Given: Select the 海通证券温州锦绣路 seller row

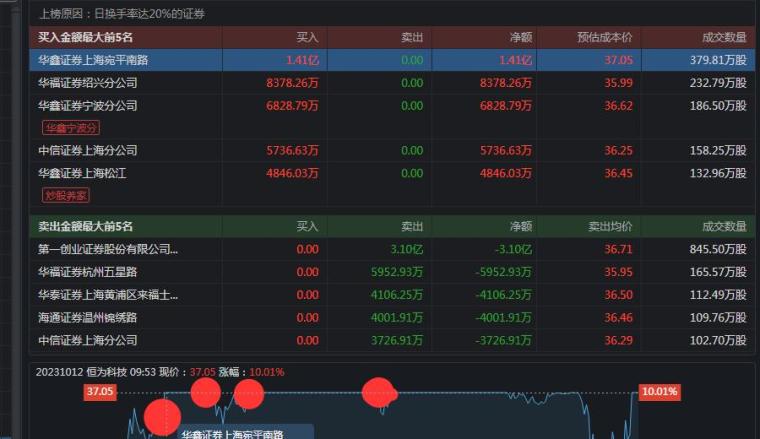Looking at the screenshot, I should point(392,317).
